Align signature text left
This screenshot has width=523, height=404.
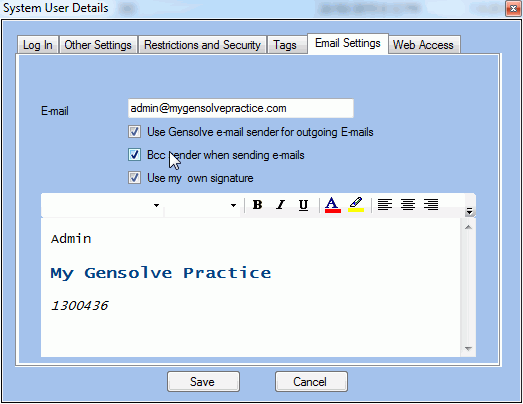[385, 205]
